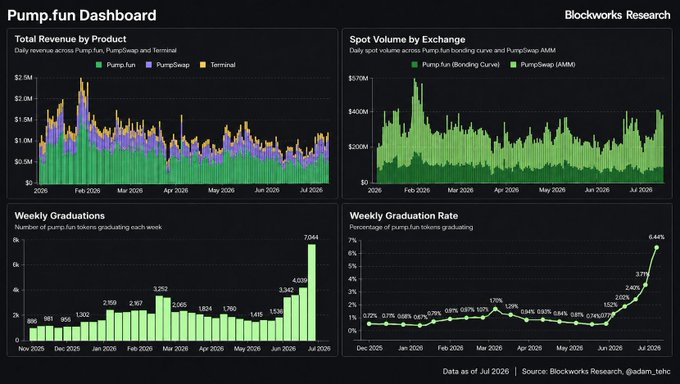Select the Weekly Graduation Rate heading
Image resolution: width=680 pixels, height=384 pixels.
[x=404, y=216]
